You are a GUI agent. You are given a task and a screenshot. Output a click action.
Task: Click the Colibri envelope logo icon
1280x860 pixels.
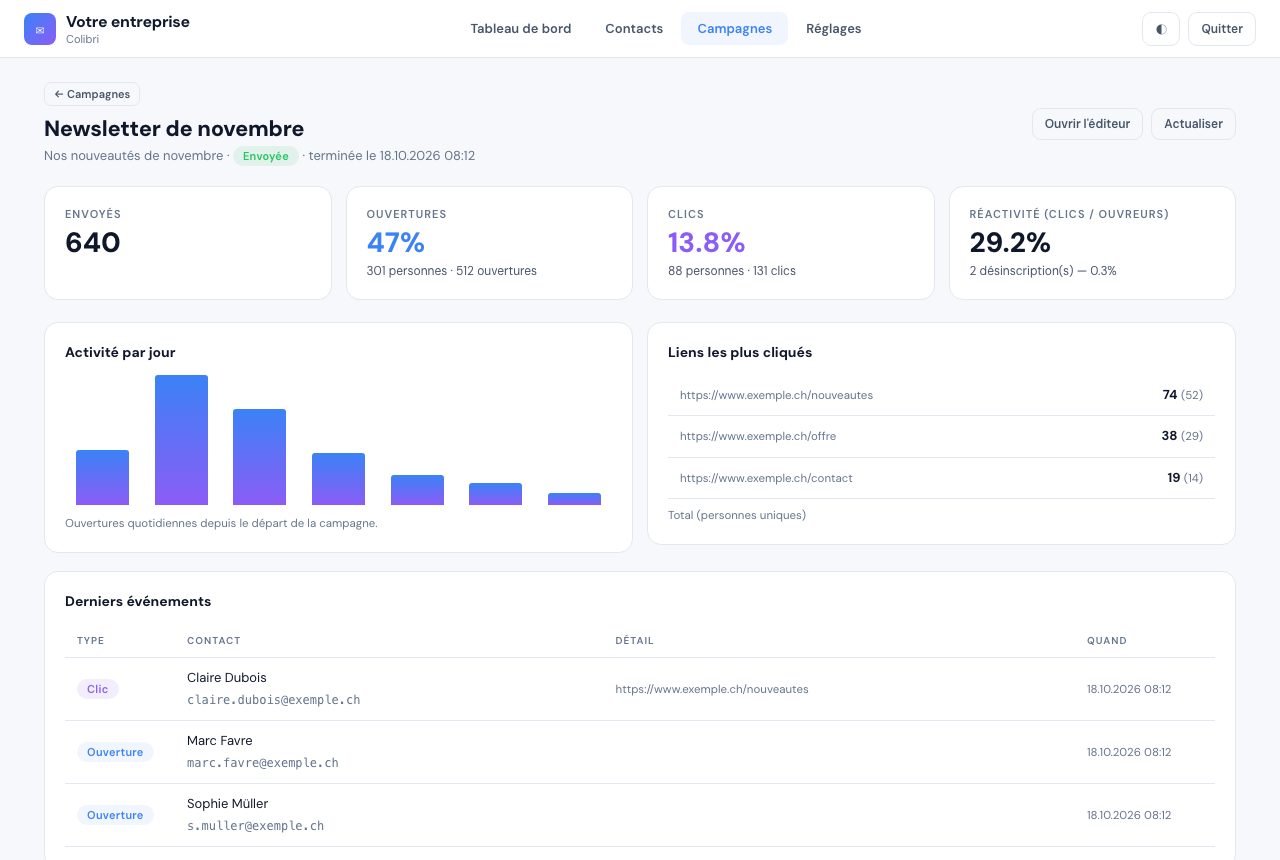pyautogui.click(x=40, y=29)
